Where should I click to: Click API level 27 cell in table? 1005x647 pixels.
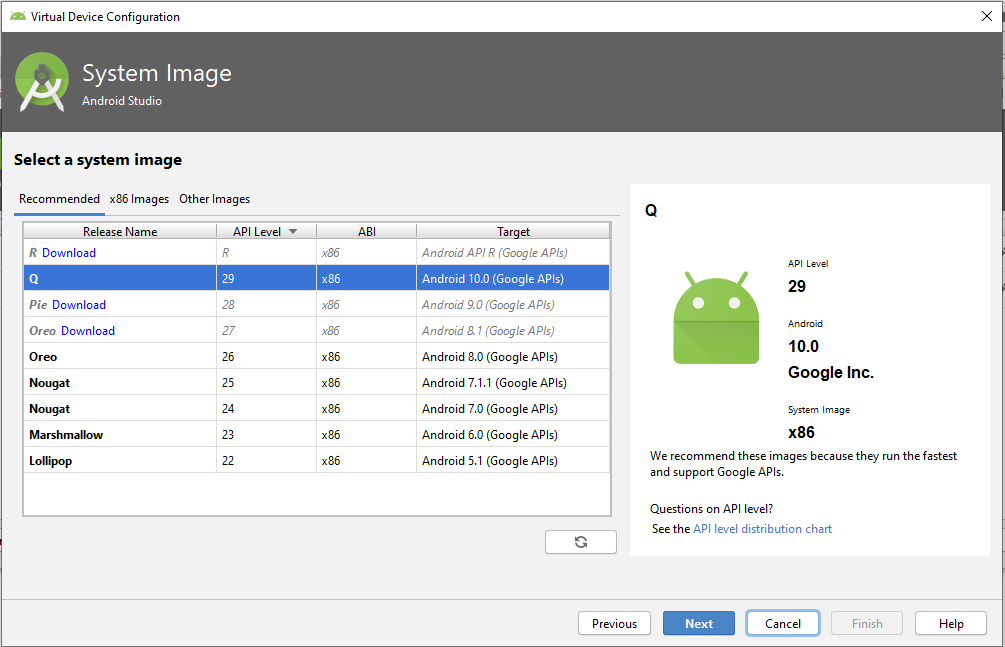267,331
